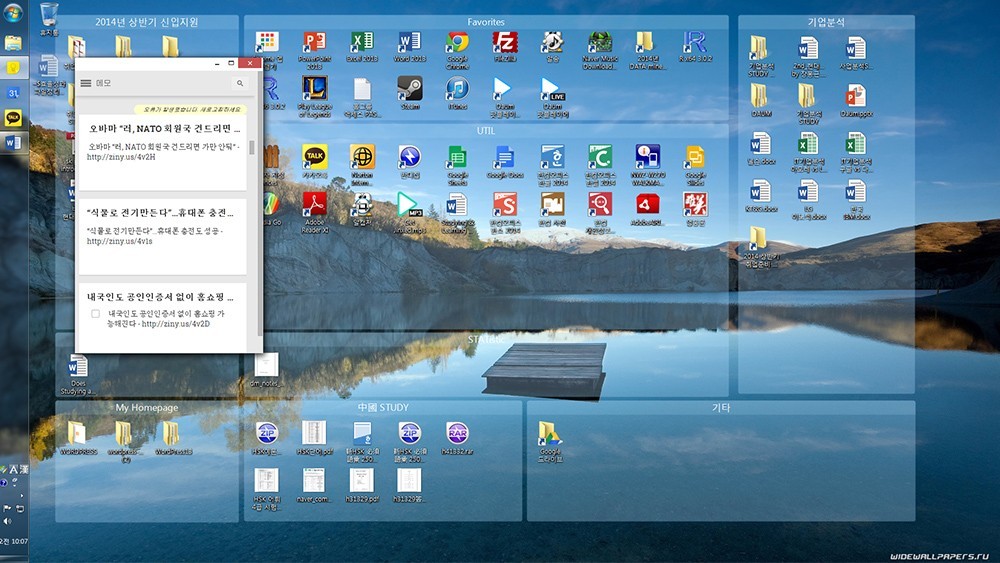Viewport: 1000px width, 563px height.
Task: Select the KakaoTalk icon in UTIL
Action: coord(314,156)
